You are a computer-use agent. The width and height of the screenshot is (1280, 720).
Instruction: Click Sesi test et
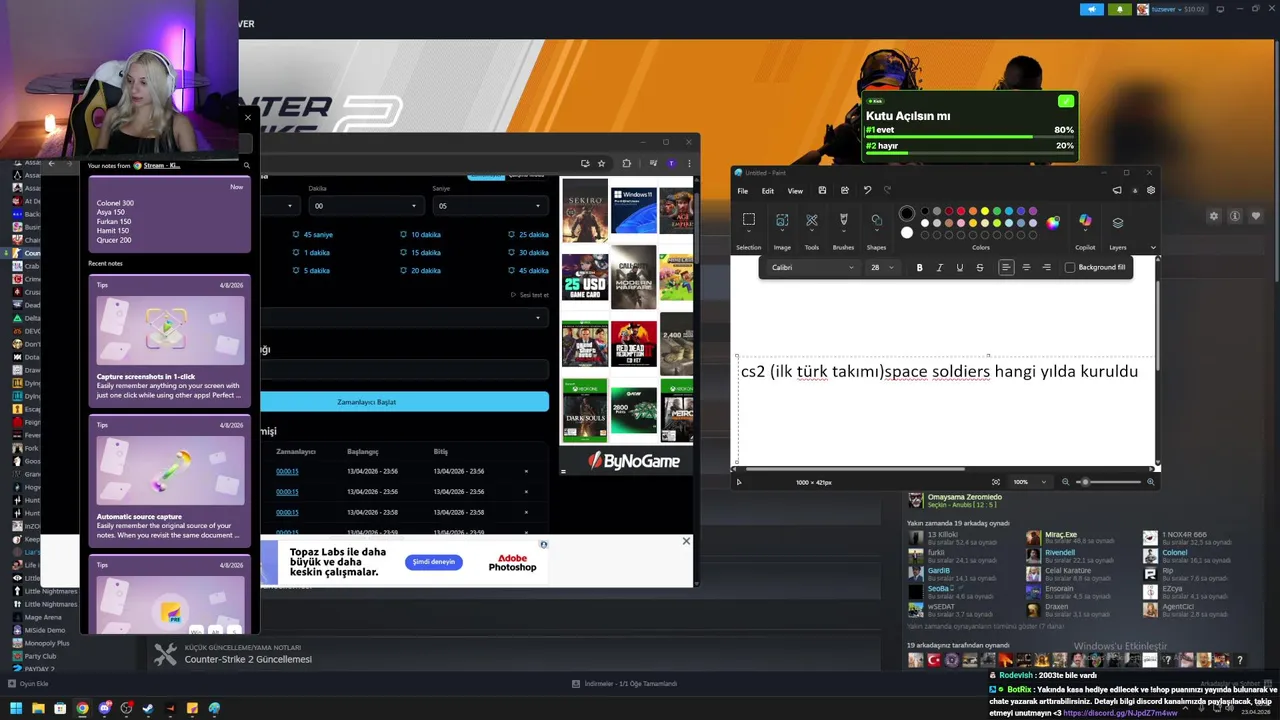(x=530, y=295)
